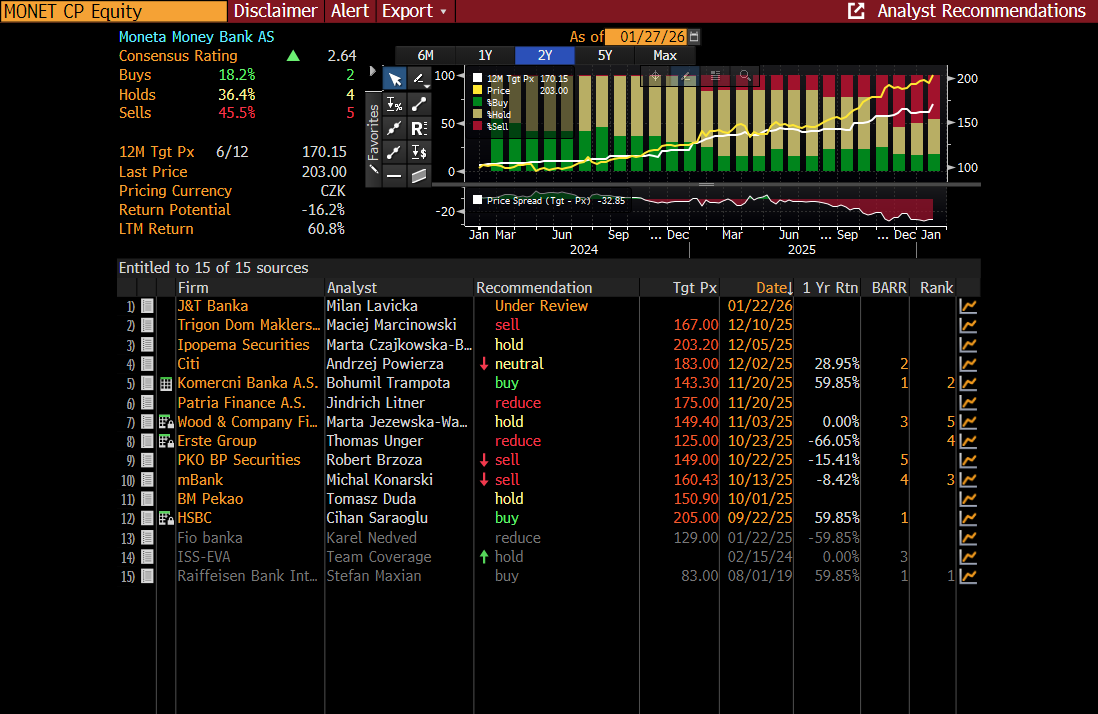Open the J&T Banka firm link
The width and height of the screenshot is (1098, 714).
pyautogui.click(x=213, y=306)
